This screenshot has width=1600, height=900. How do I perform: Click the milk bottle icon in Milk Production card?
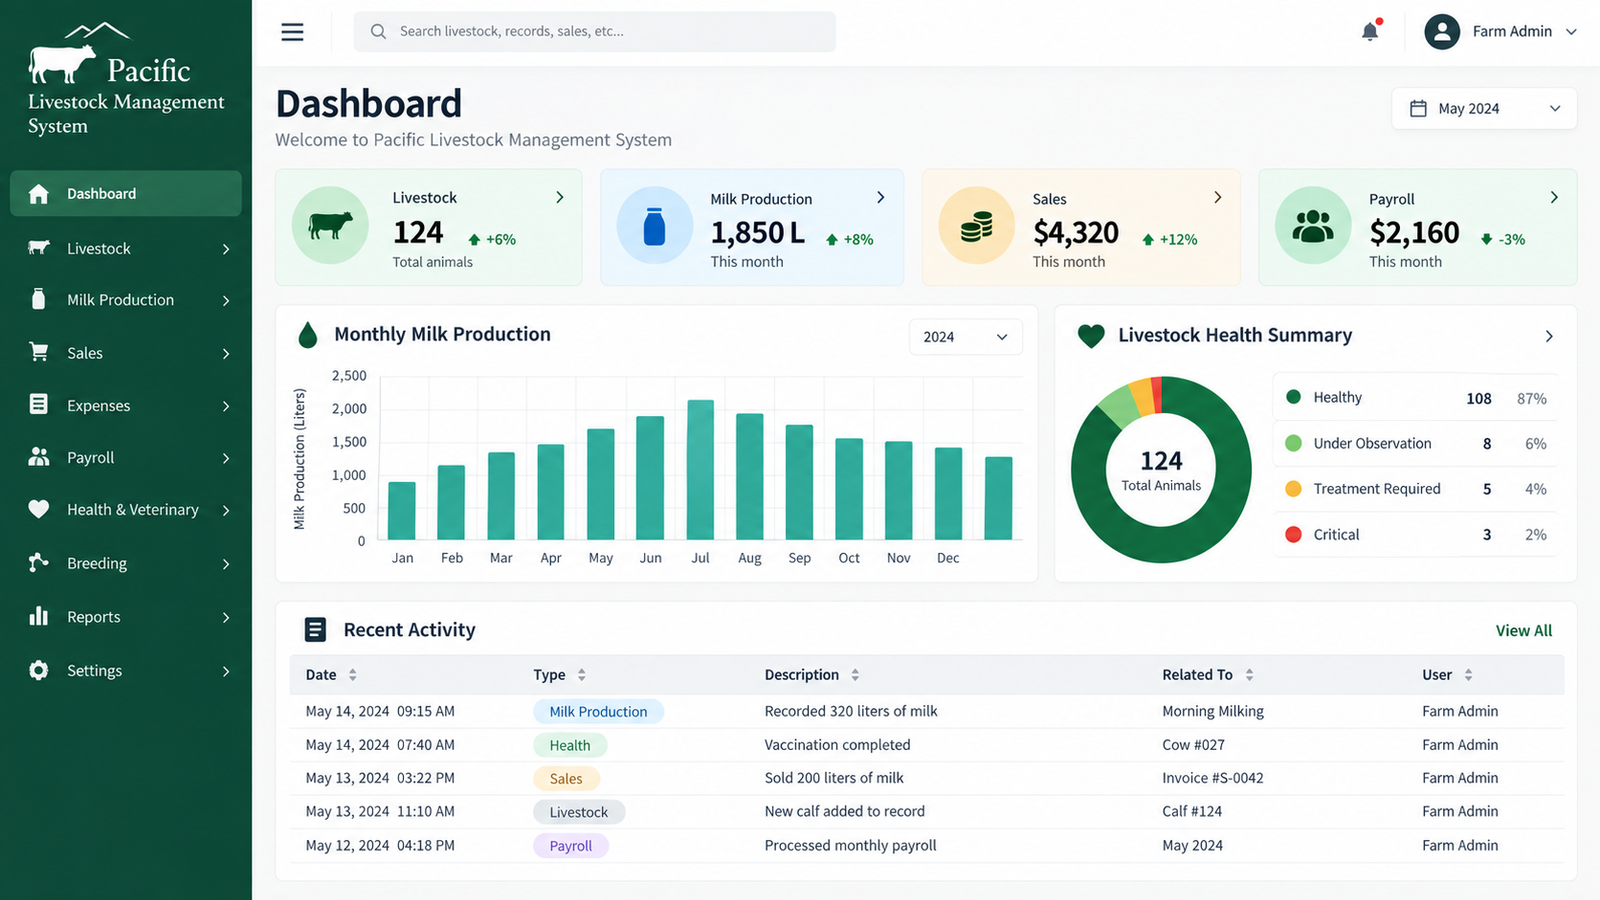[x=654, y=226]
